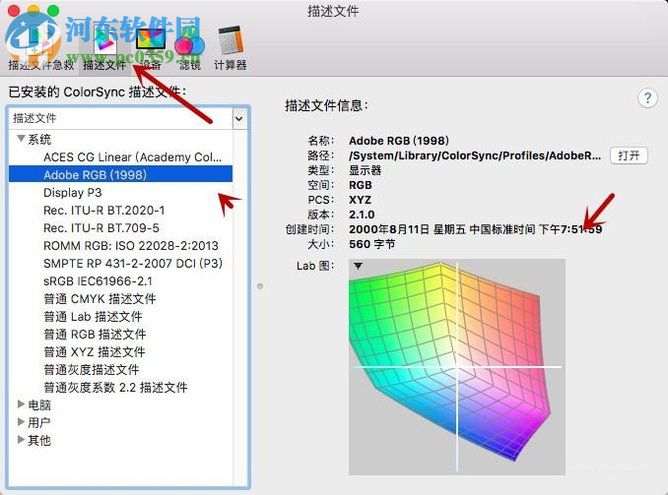Click the 空间 value RGB
Image resolution: width=668 pixels, height=495 pixels.
360,185
